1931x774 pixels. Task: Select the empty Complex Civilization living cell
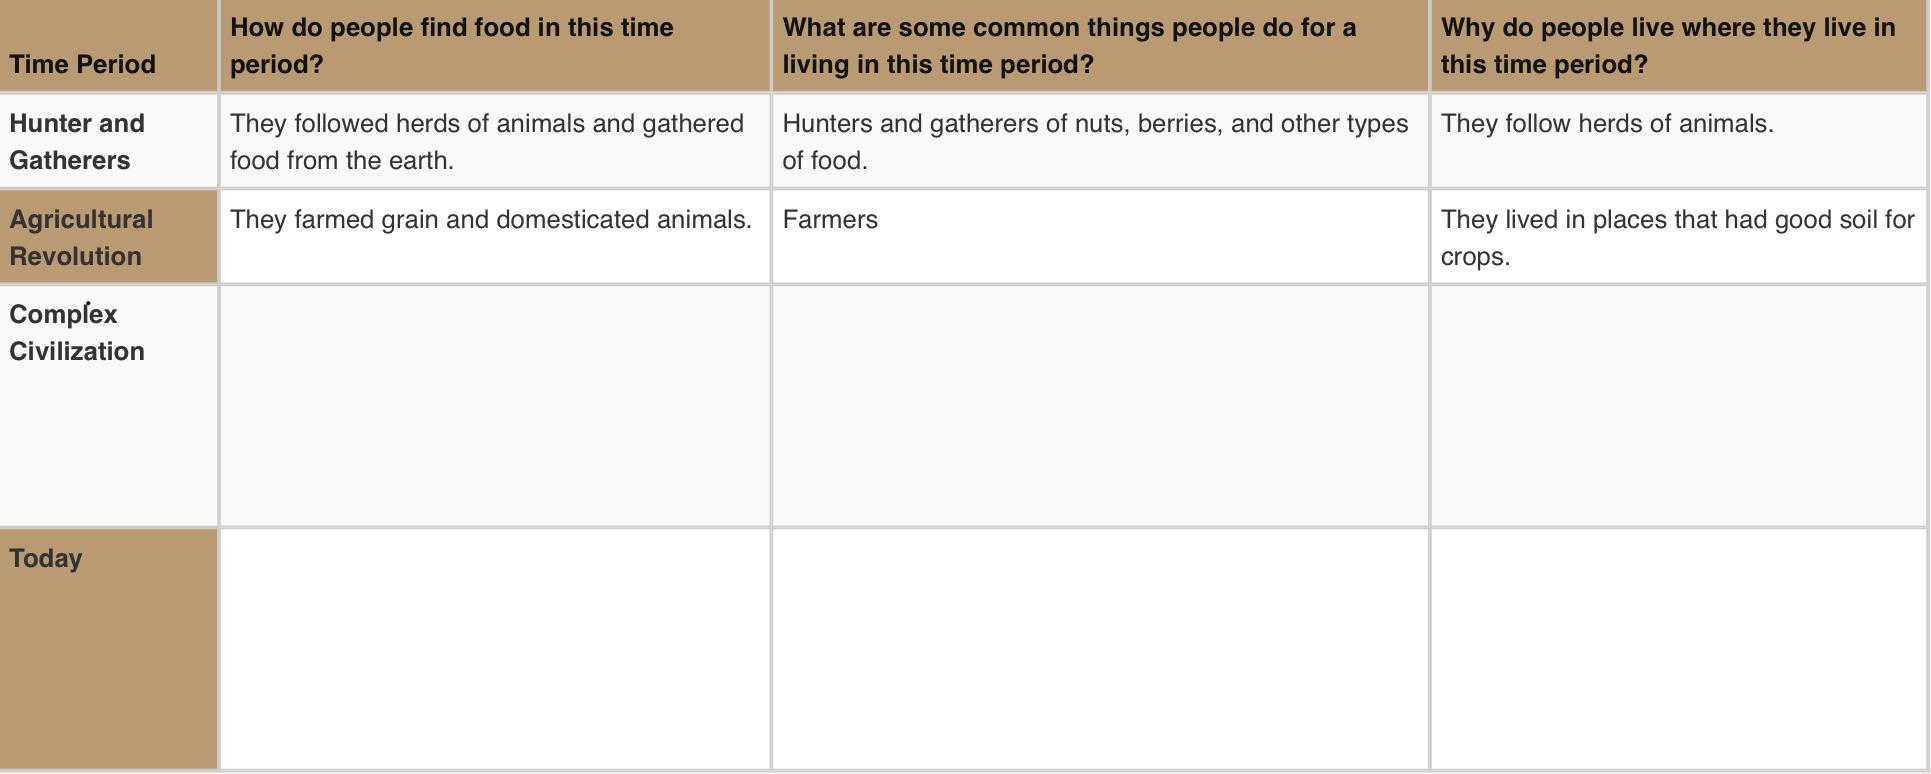point(1100,406)
